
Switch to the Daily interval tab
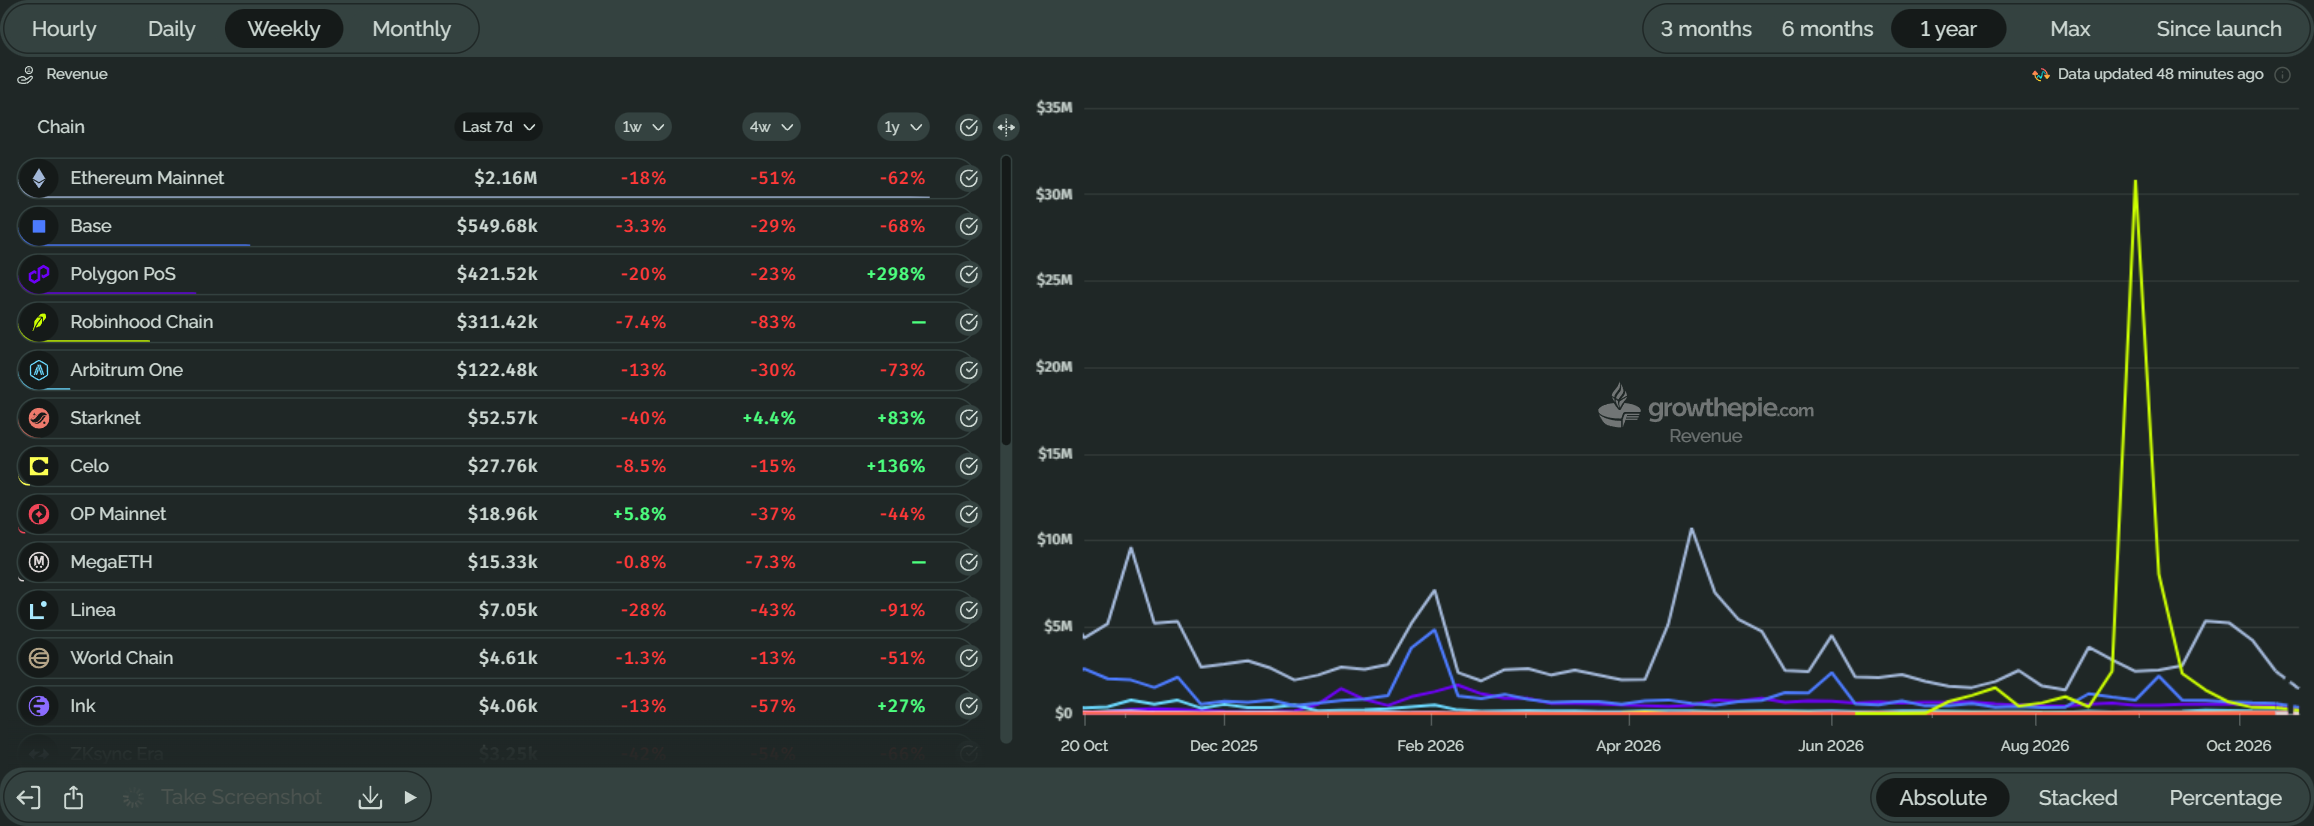pos(171,29)
